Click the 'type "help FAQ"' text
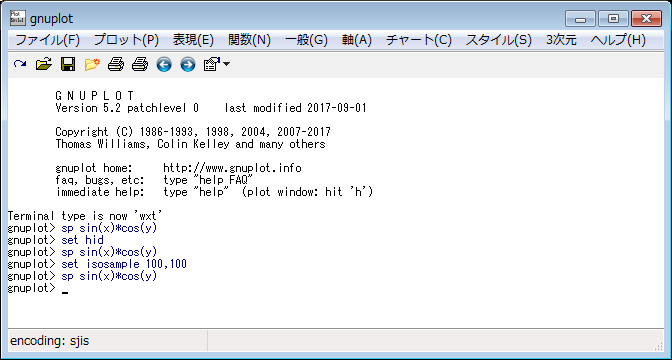This screenshot has height=360, width=672. [208, 180]
